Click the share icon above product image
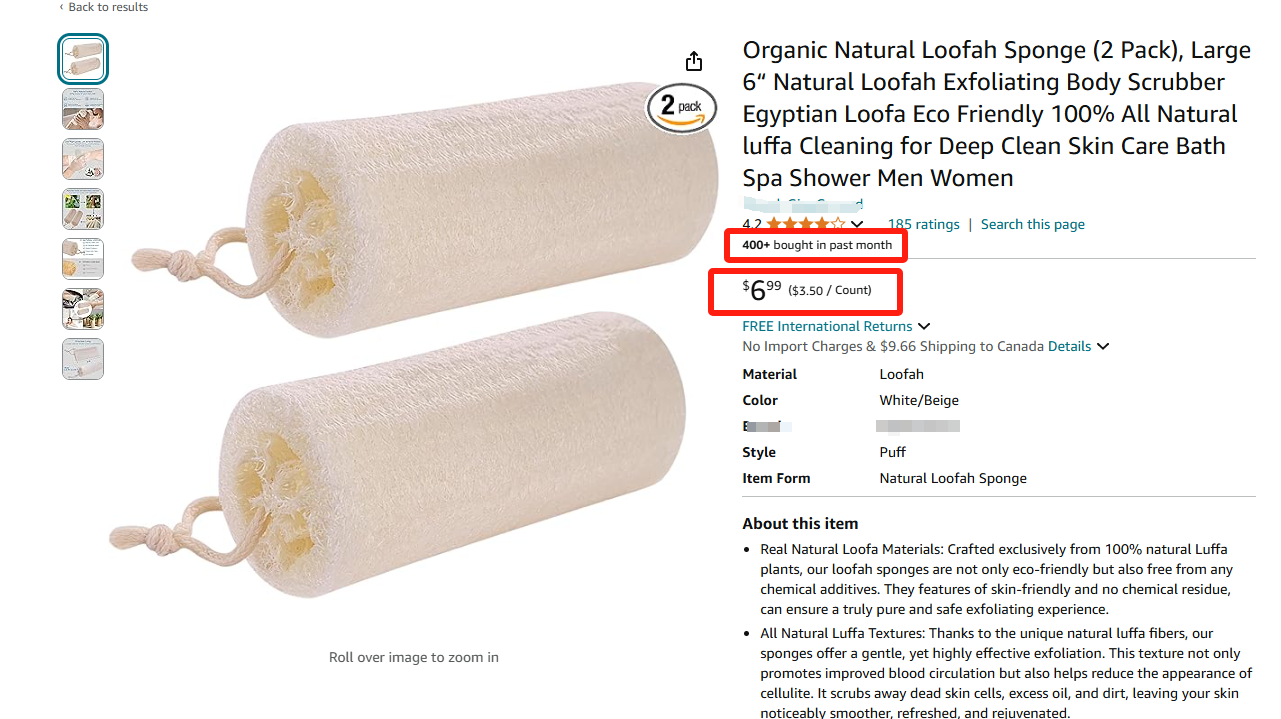 (694, 62)
